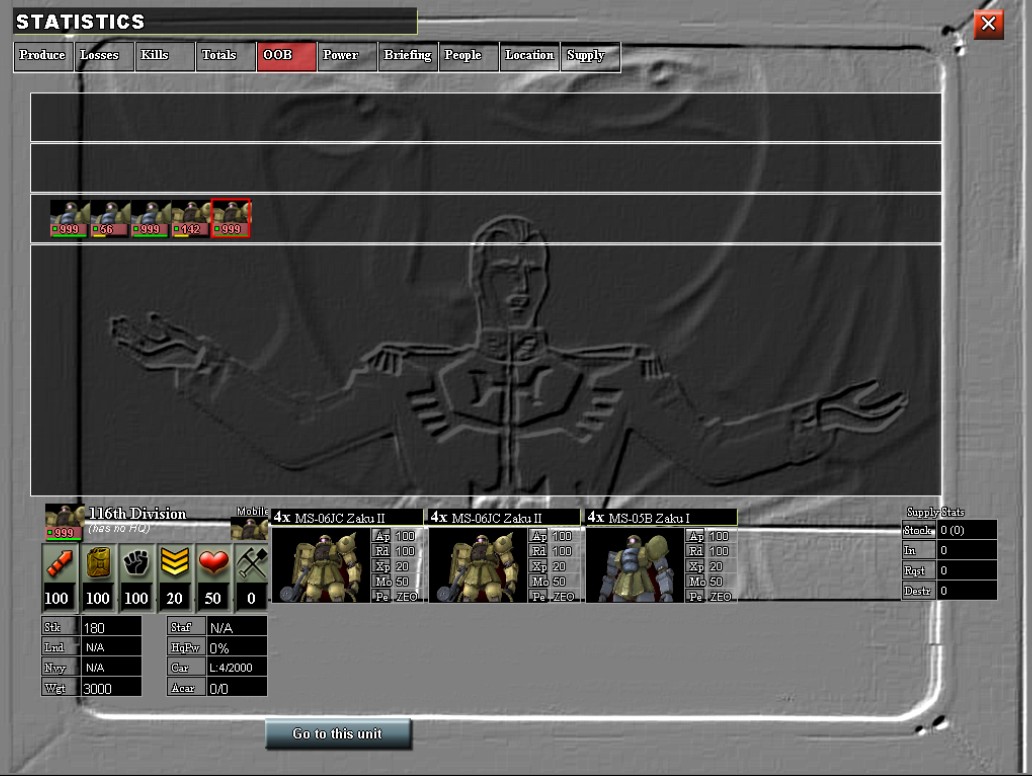
Task: Click the Rqst supply row label
Action: click(919, 571)
